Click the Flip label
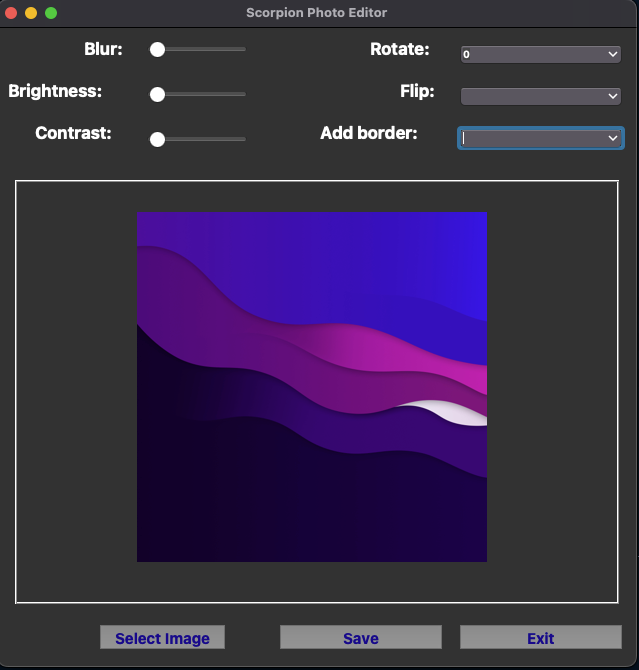Screen dimensions: 639x670 coord(417,91)
